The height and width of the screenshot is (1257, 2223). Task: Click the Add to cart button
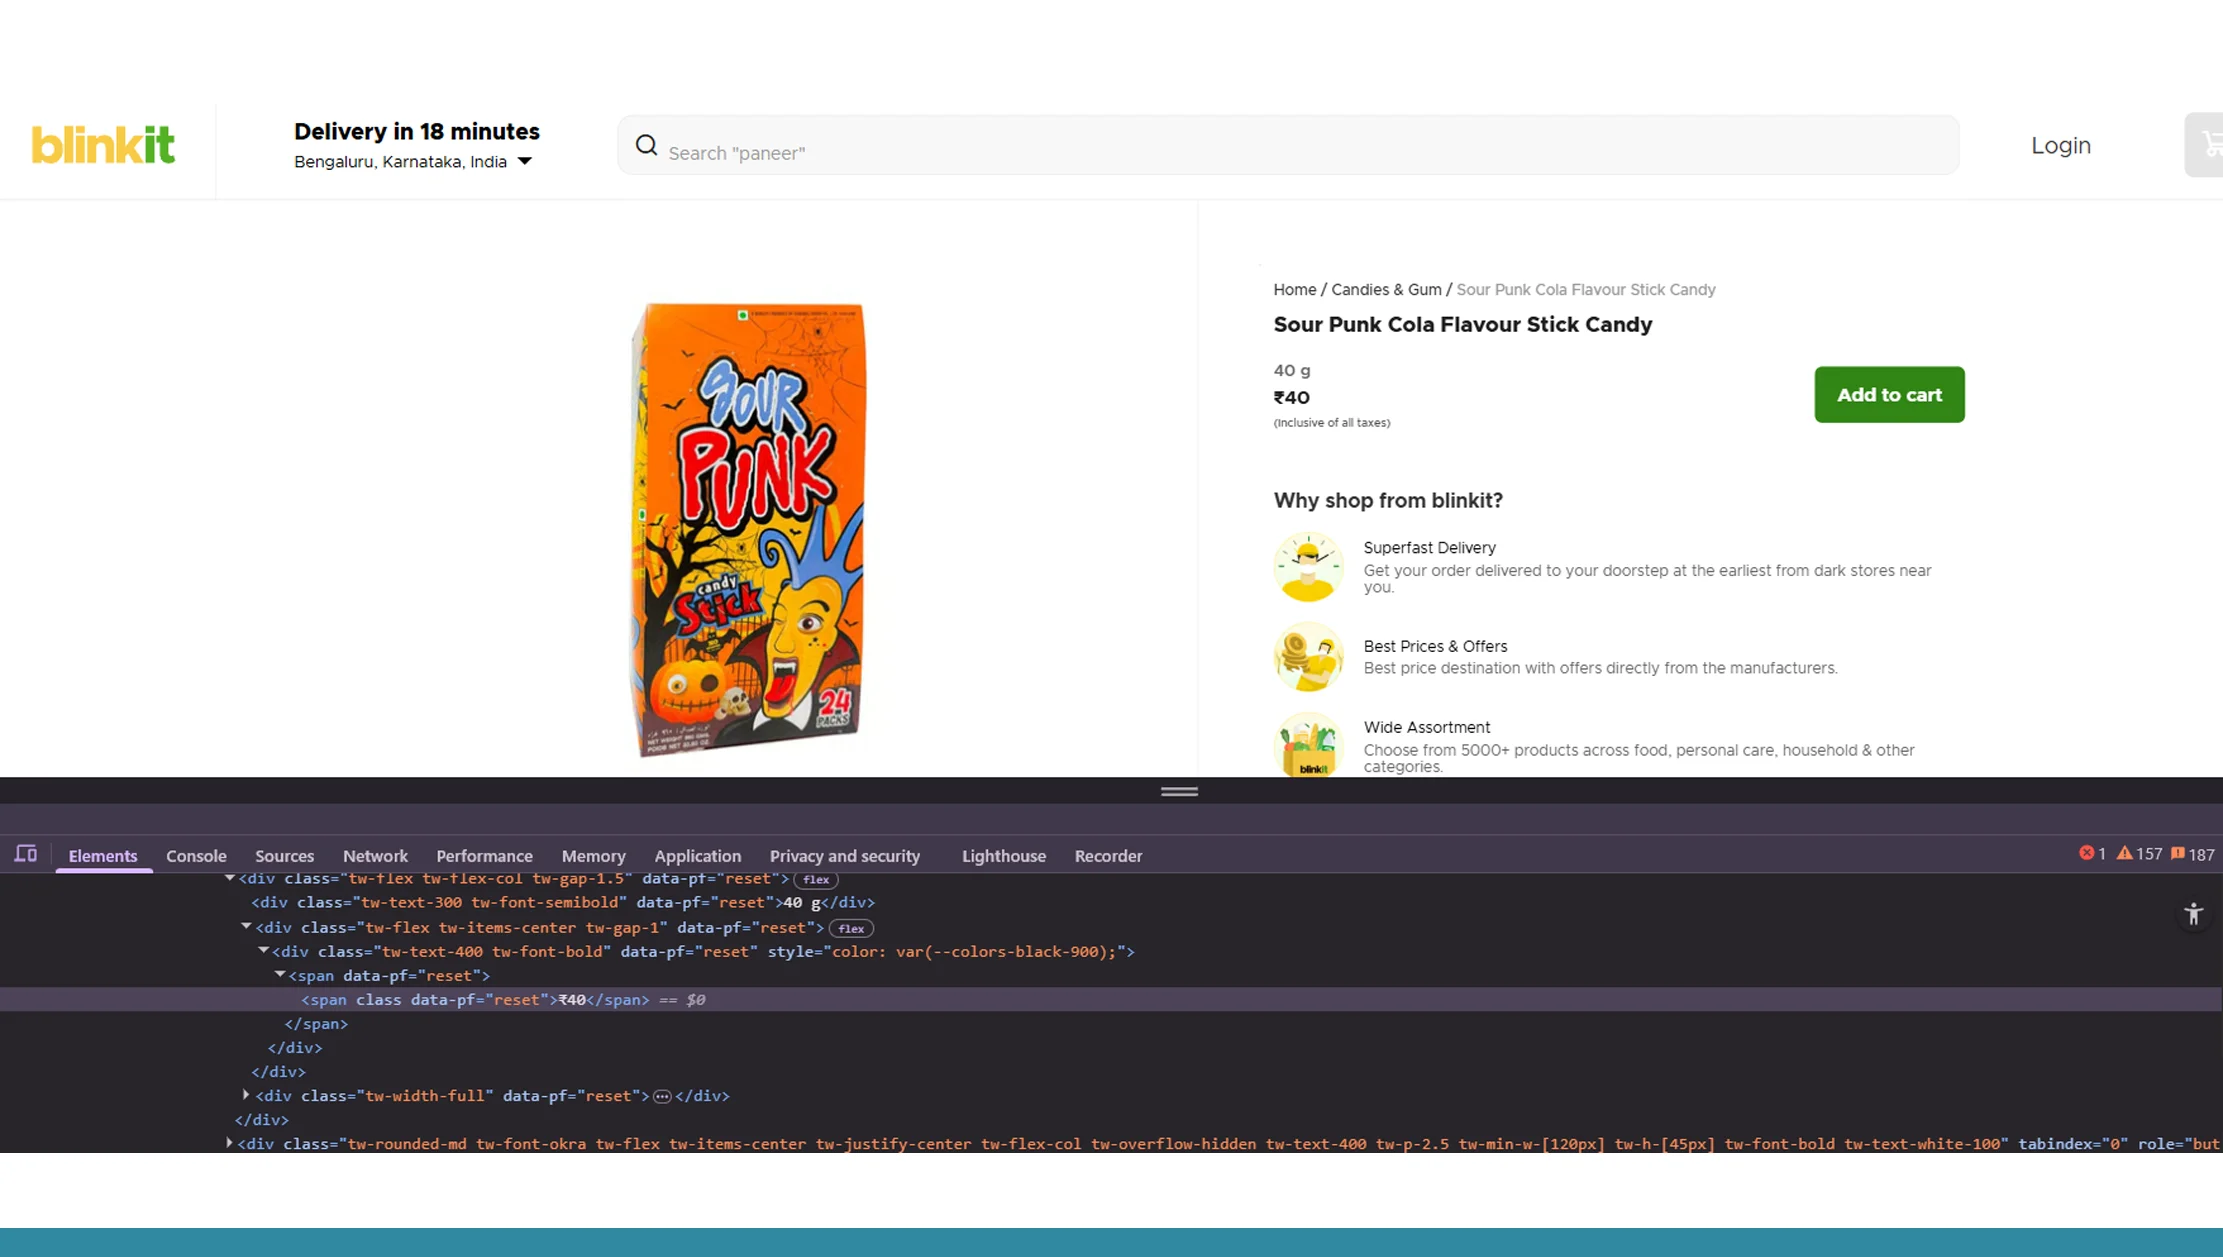(1889, 395)
